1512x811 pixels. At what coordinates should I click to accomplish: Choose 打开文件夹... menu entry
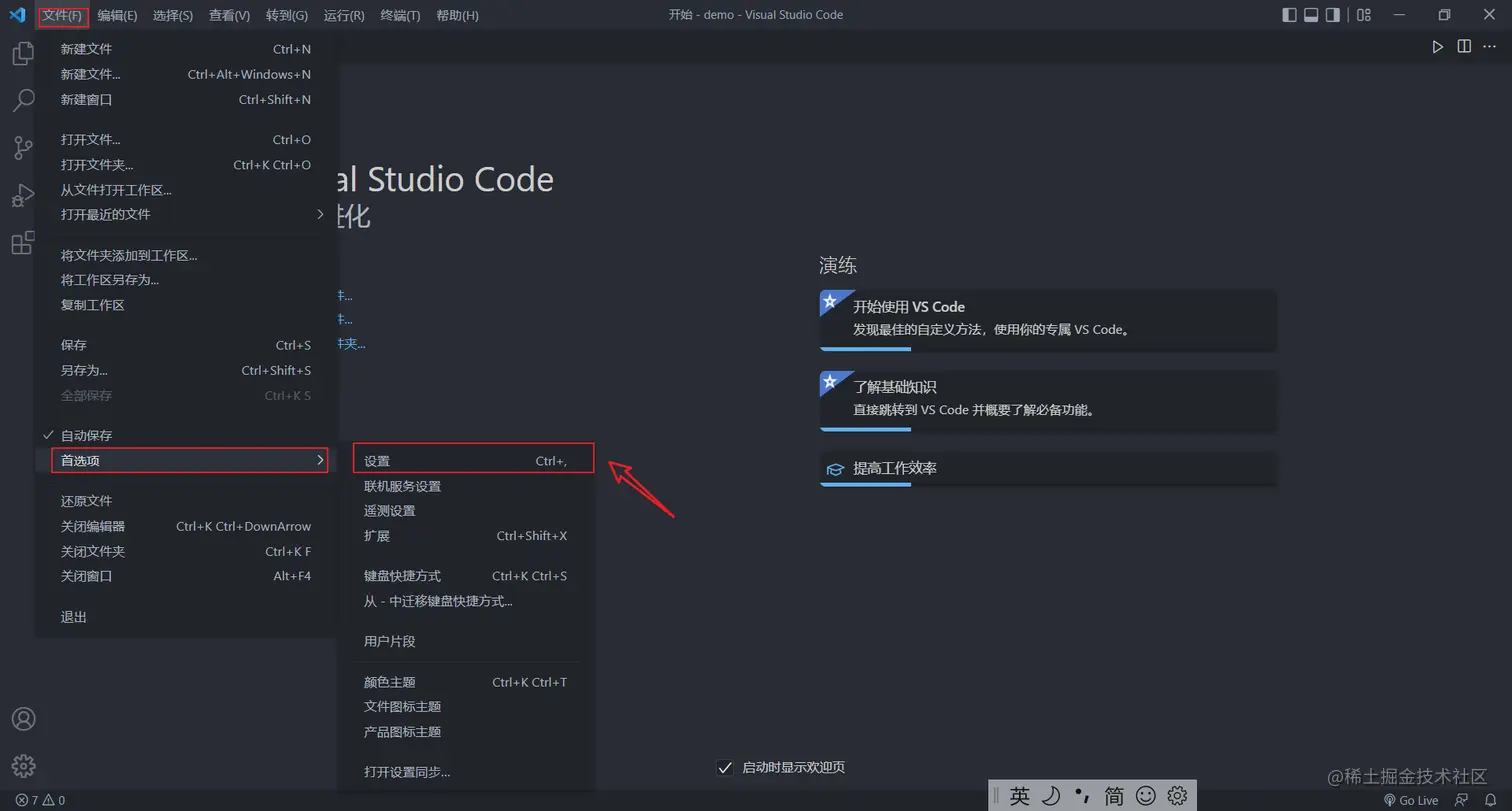(187, 165)
